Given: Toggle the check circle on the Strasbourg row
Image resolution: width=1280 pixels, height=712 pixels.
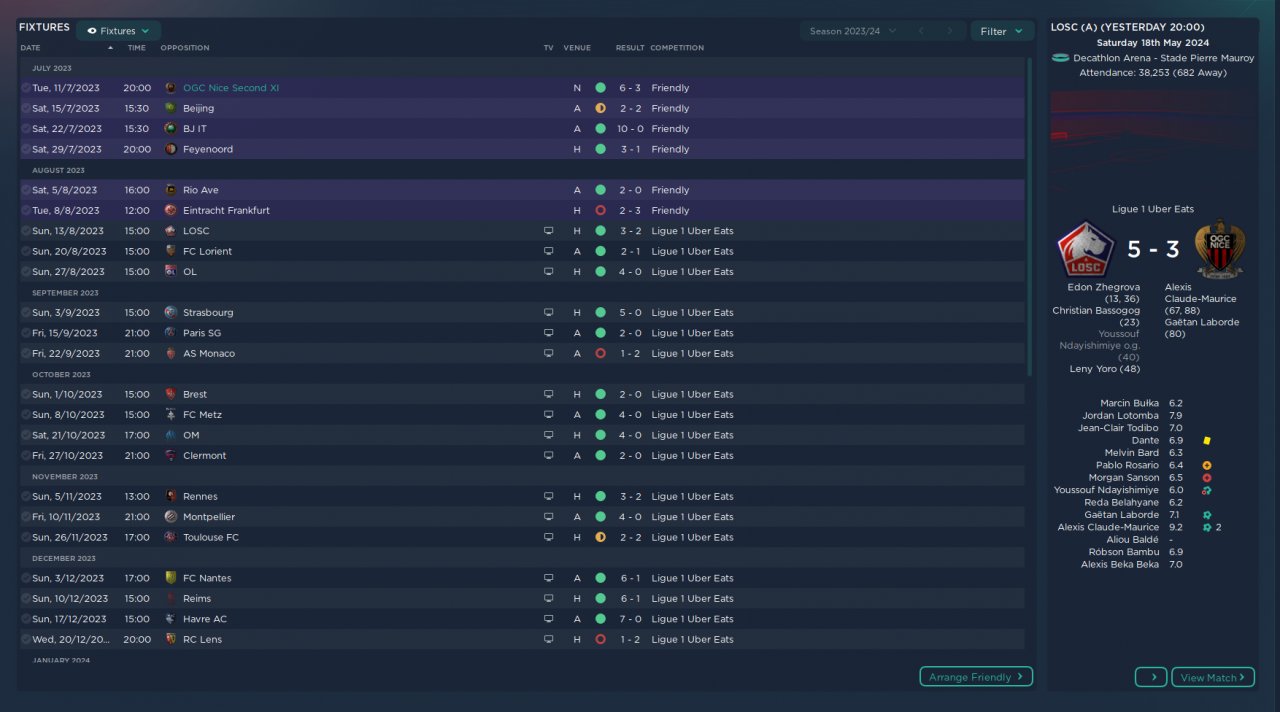Looking at the screenshot, I should [26, 312].
